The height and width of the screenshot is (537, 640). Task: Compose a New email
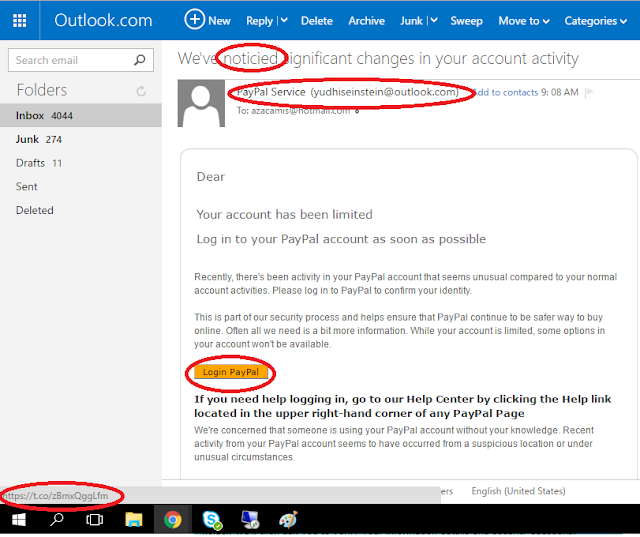tap(207, 20)
